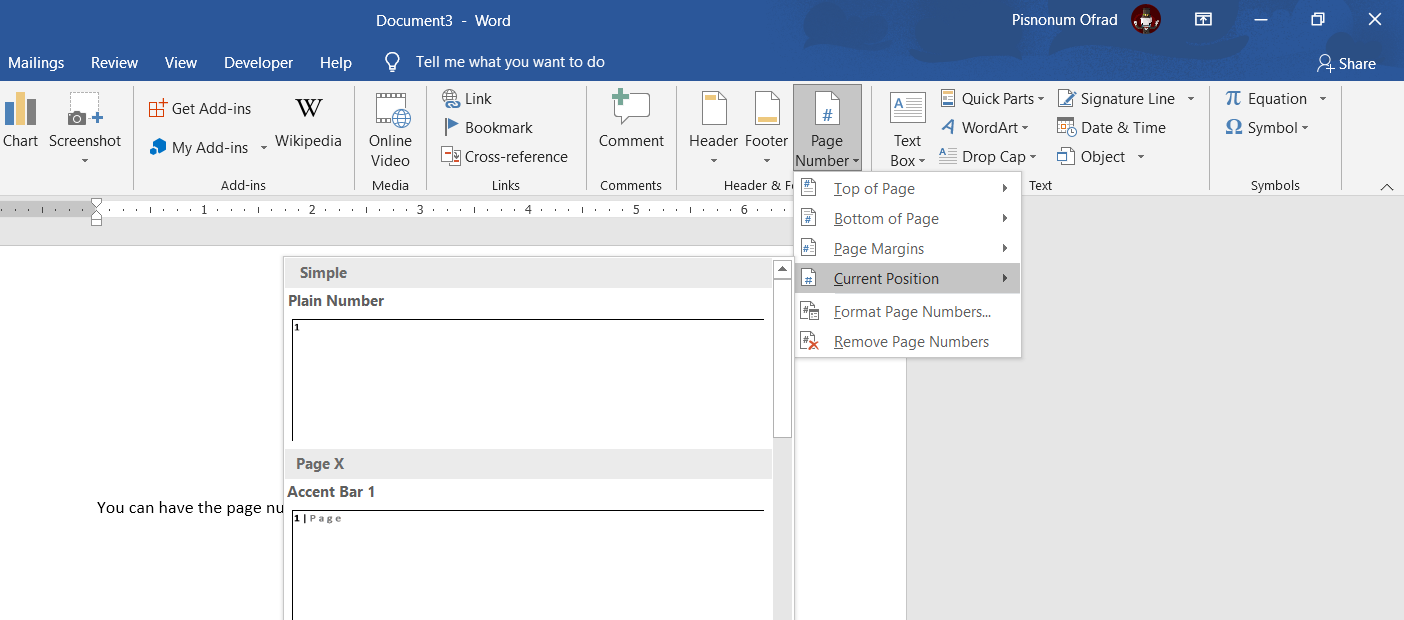Open the Help tab

pyautogui.click(x=336, y=62)
